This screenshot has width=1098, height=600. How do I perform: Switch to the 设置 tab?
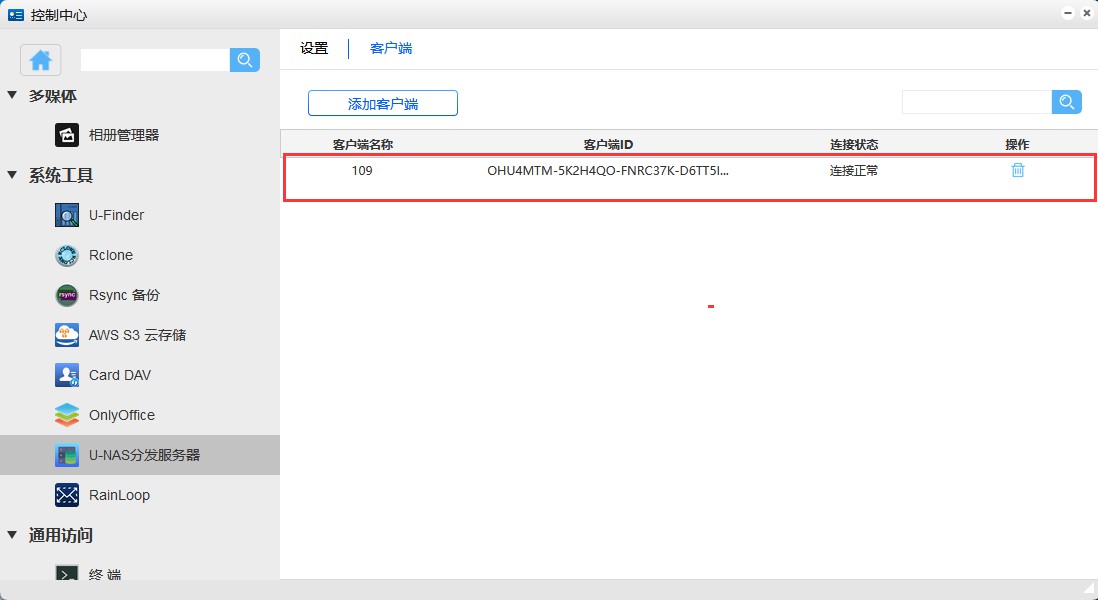coord(314,48)
